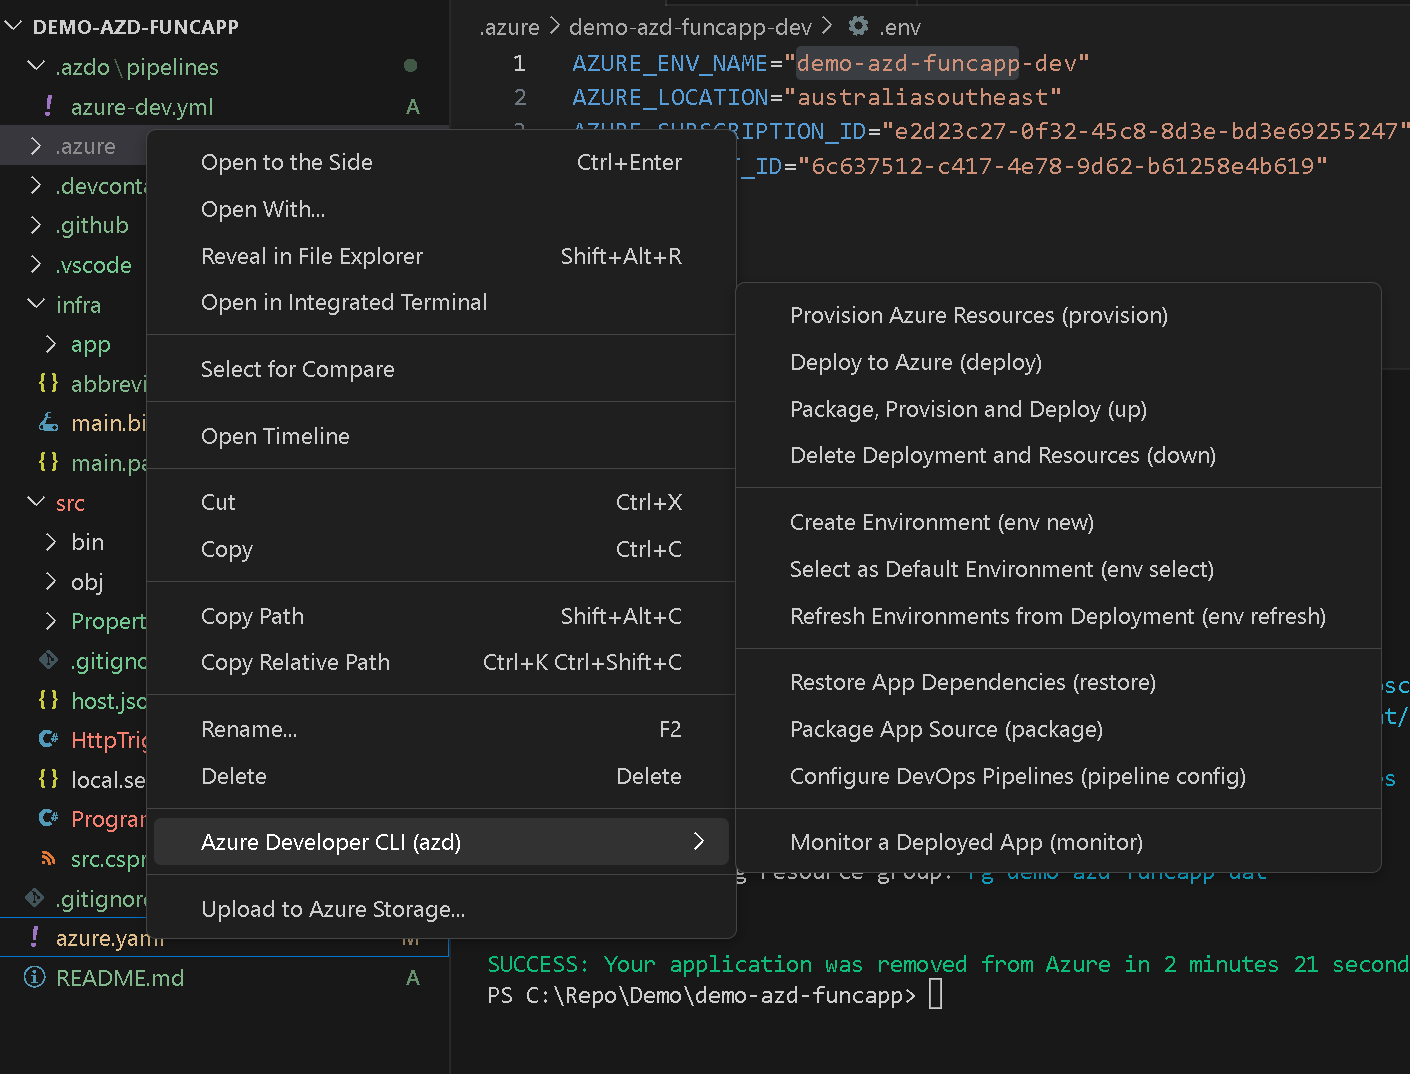
Task: Collapse the infra folder
Action: (36, 304)
